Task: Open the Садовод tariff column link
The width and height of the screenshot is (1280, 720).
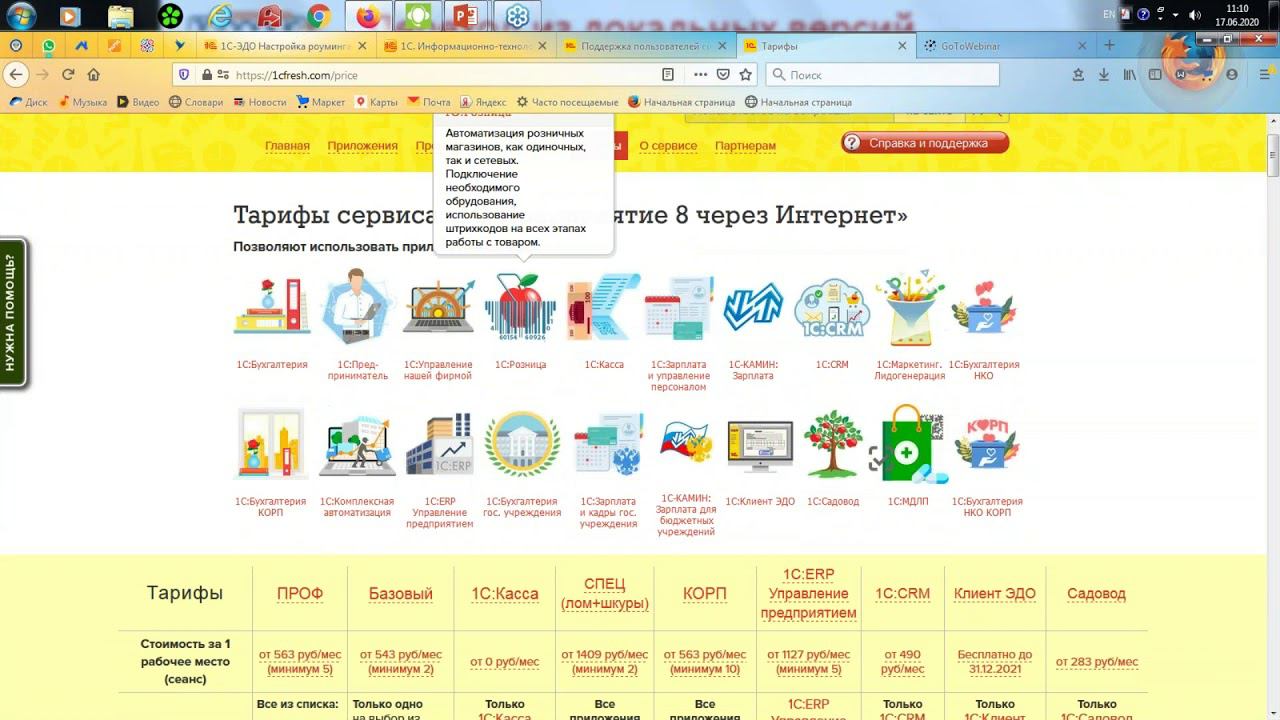Action: (x=1096, y=593)
